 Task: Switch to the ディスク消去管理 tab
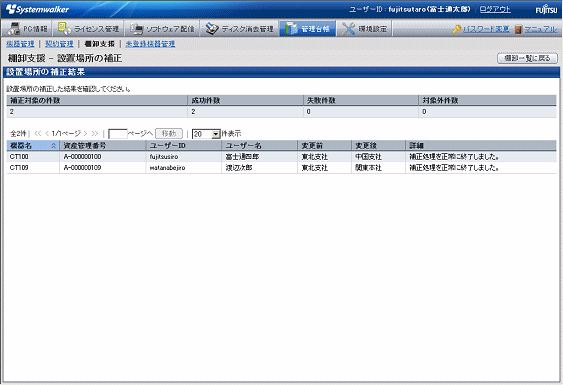point(239,29)
